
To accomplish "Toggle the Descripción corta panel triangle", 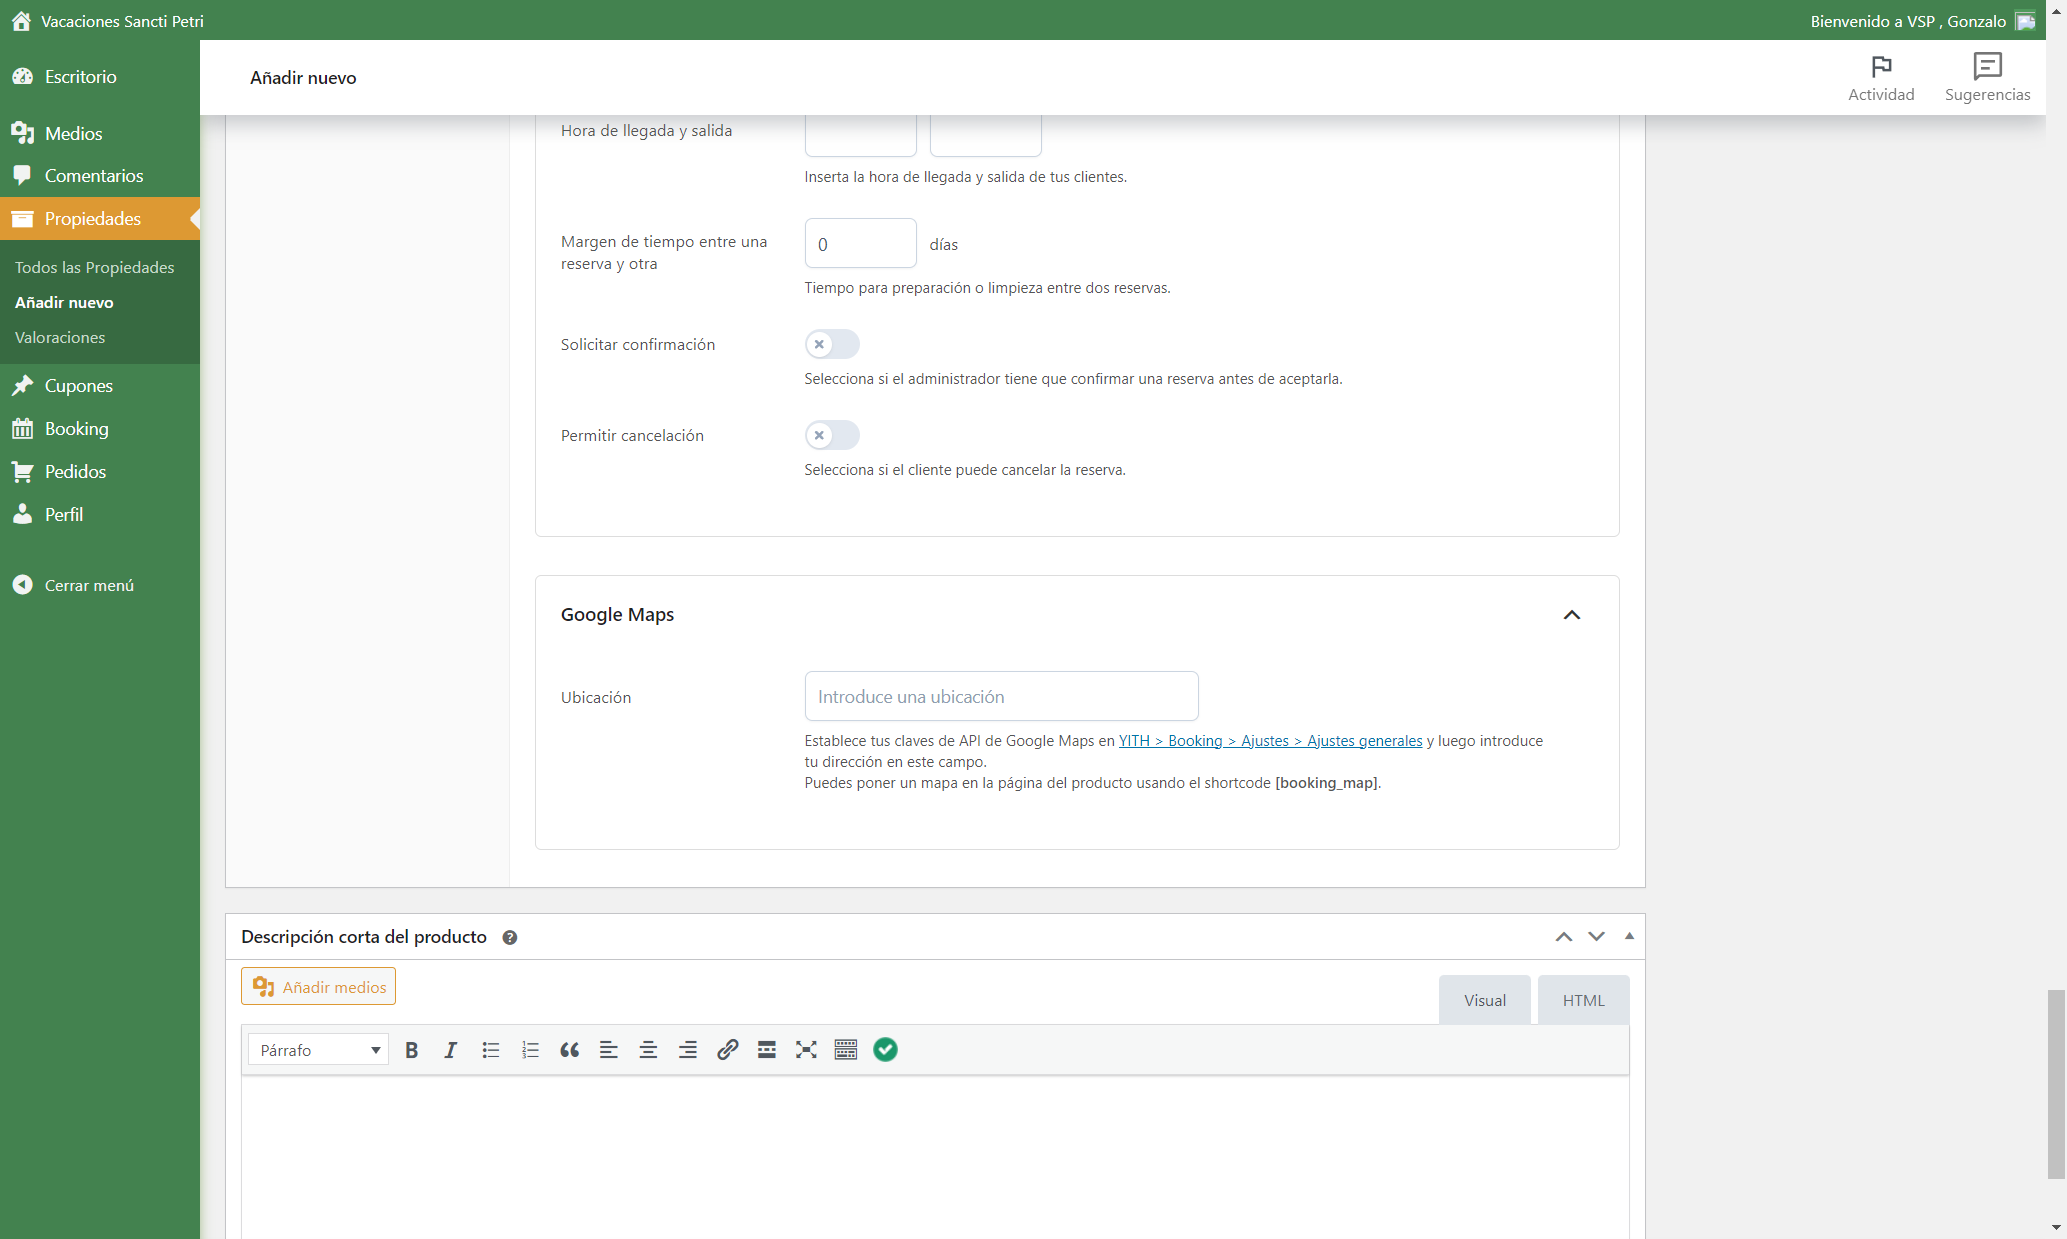I will (x=1629, y=936).
